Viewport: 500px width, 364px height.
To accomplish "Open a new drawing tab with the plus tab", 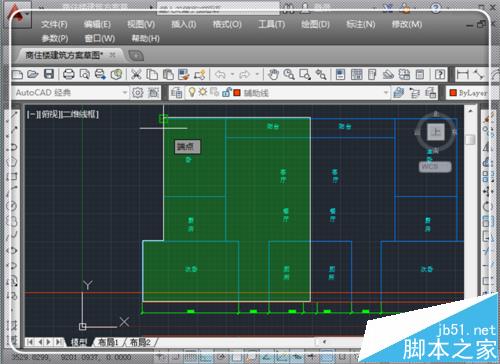I will (x=136, y=56).
